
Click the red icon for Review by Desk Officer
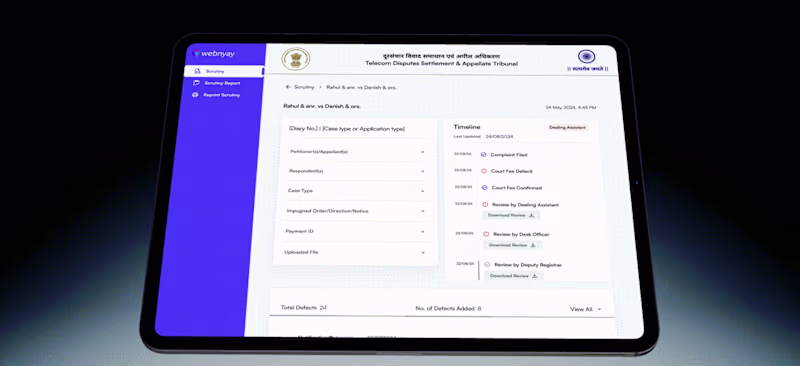click(x=486, y=234)
